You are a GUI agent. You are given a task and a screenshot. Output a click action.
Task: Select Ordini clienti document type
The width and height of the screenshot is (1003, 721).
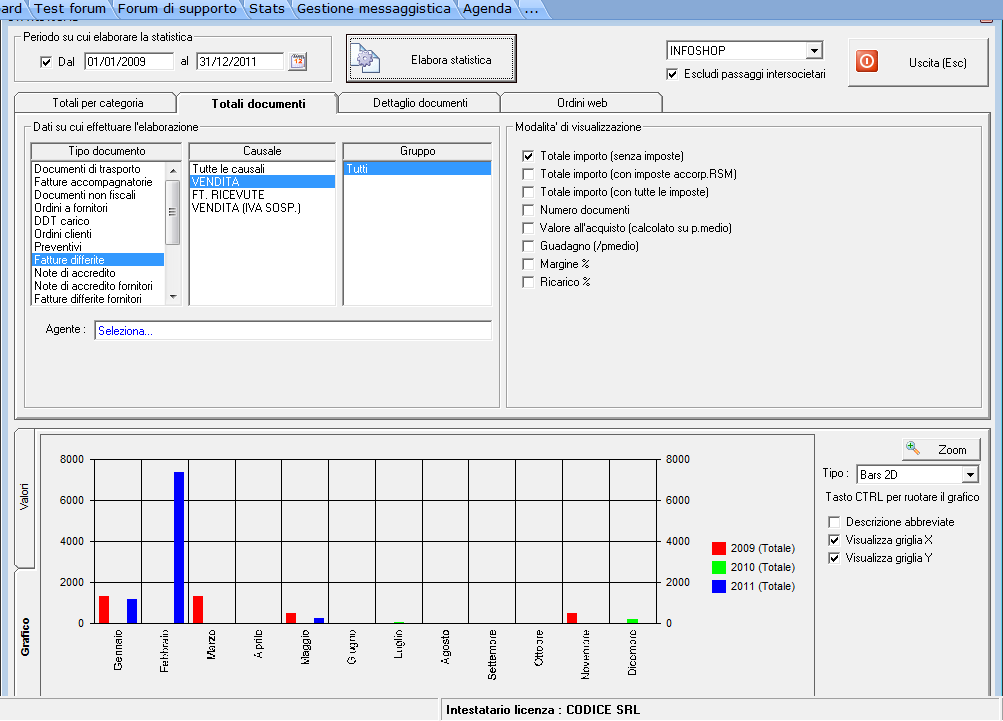[x=98, y=234]
